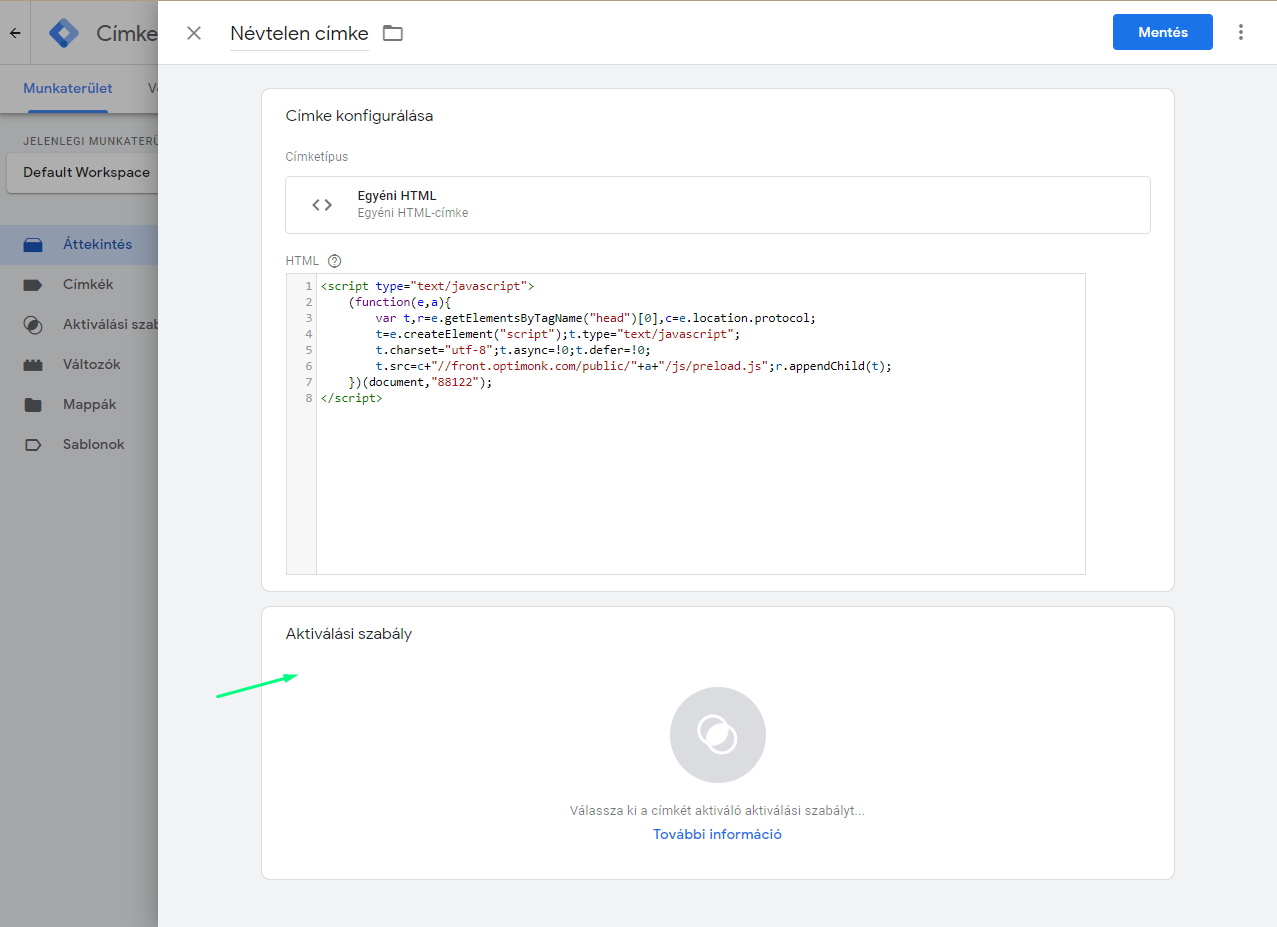Open the Default Workspace selector

coord(82,172)
